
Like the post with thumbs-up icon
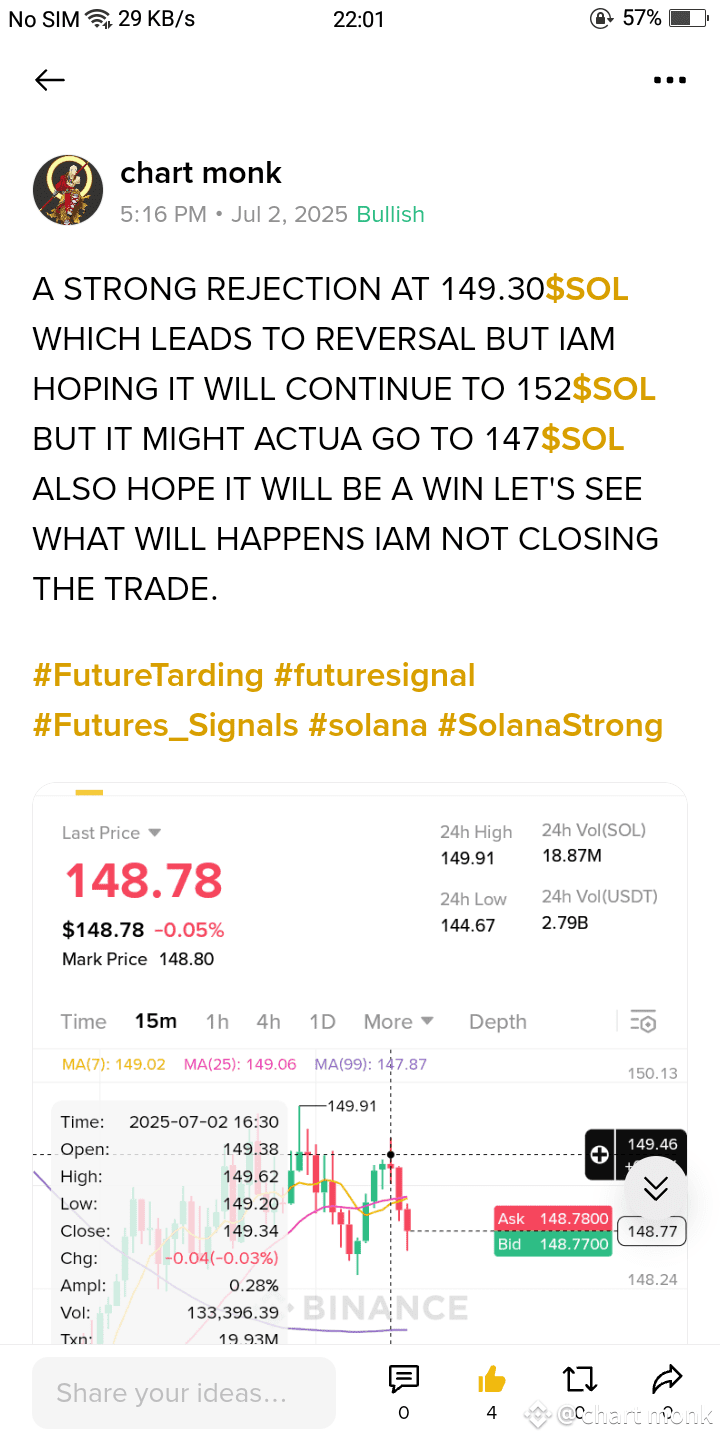(x=492, y=1380)
